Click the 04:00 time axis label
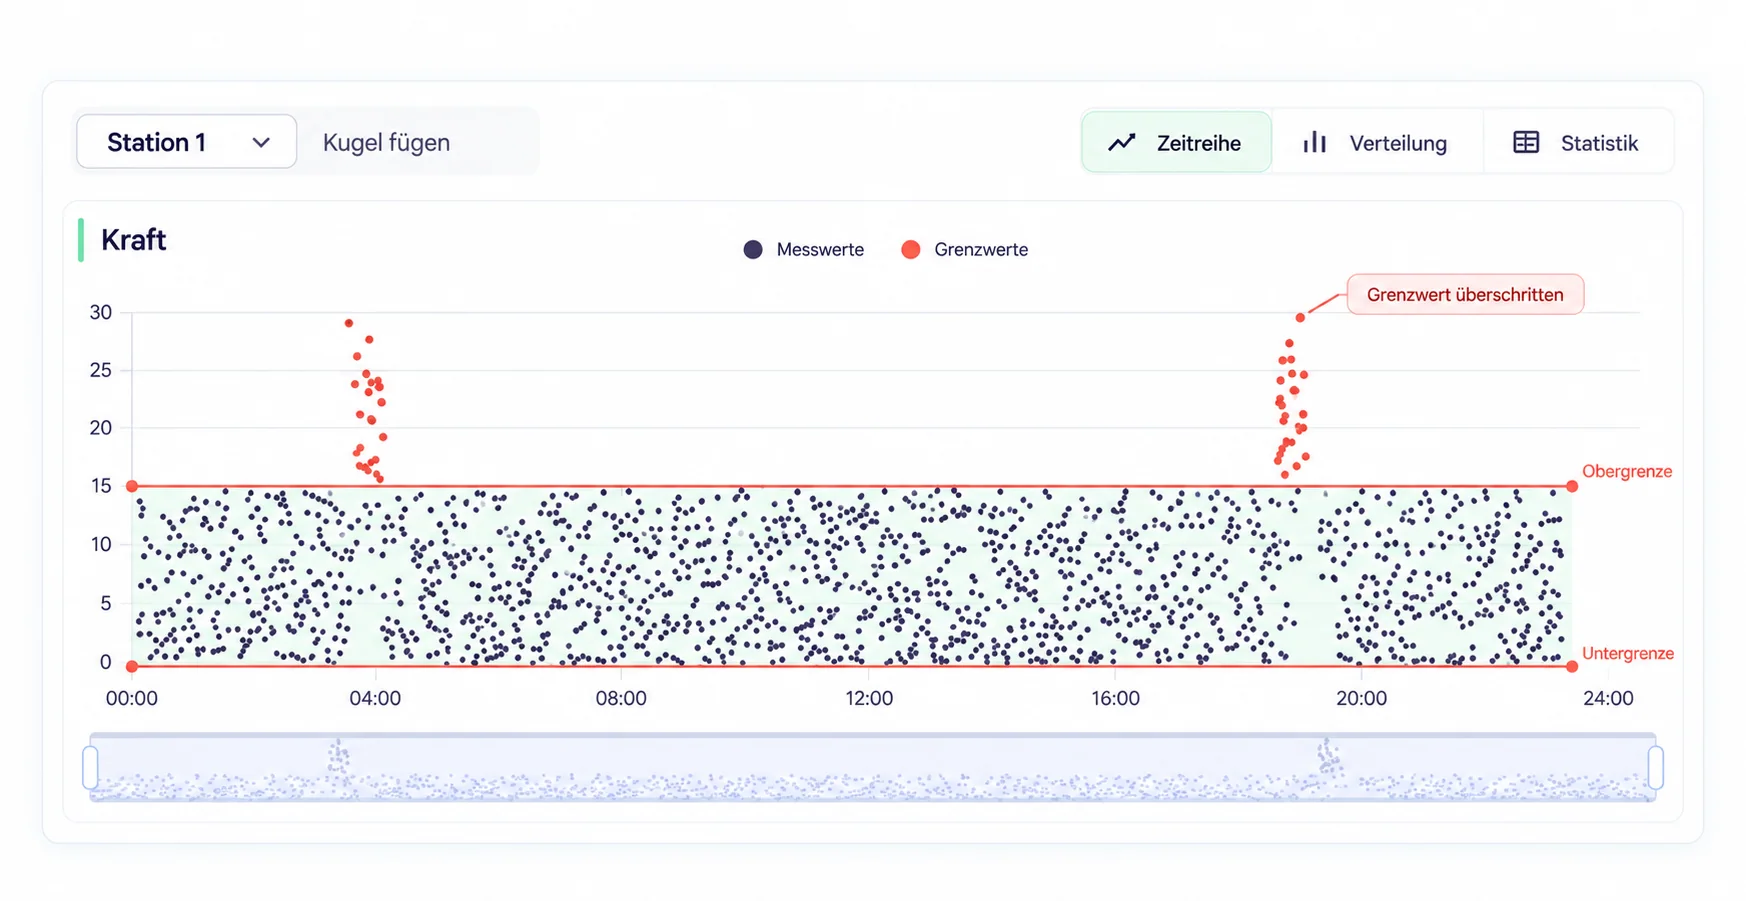The image size is (1746, 901). point(375,699)
